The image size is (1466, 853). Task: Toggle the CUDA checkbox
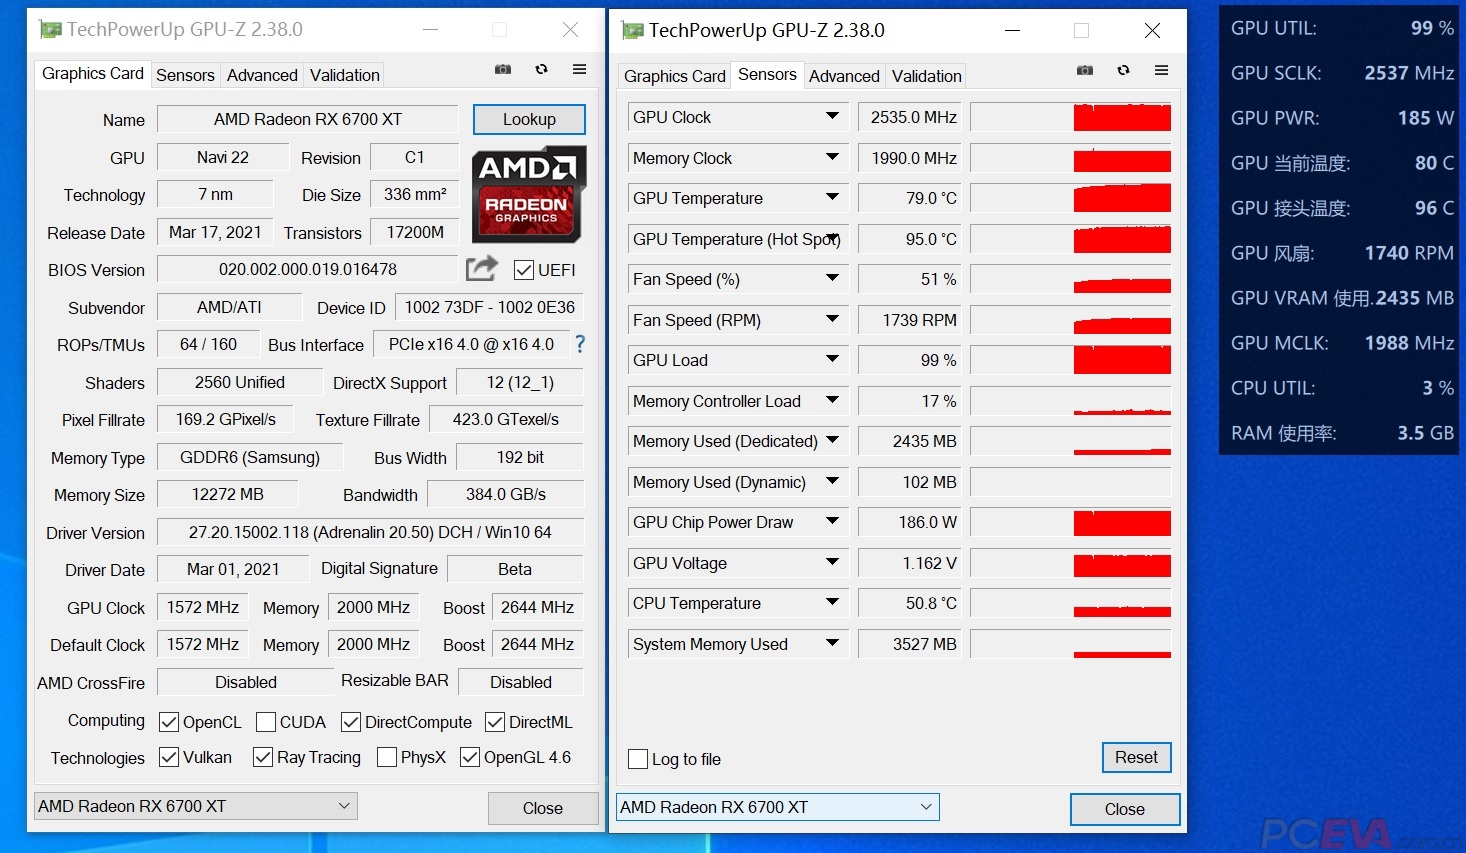click(266, 722)
